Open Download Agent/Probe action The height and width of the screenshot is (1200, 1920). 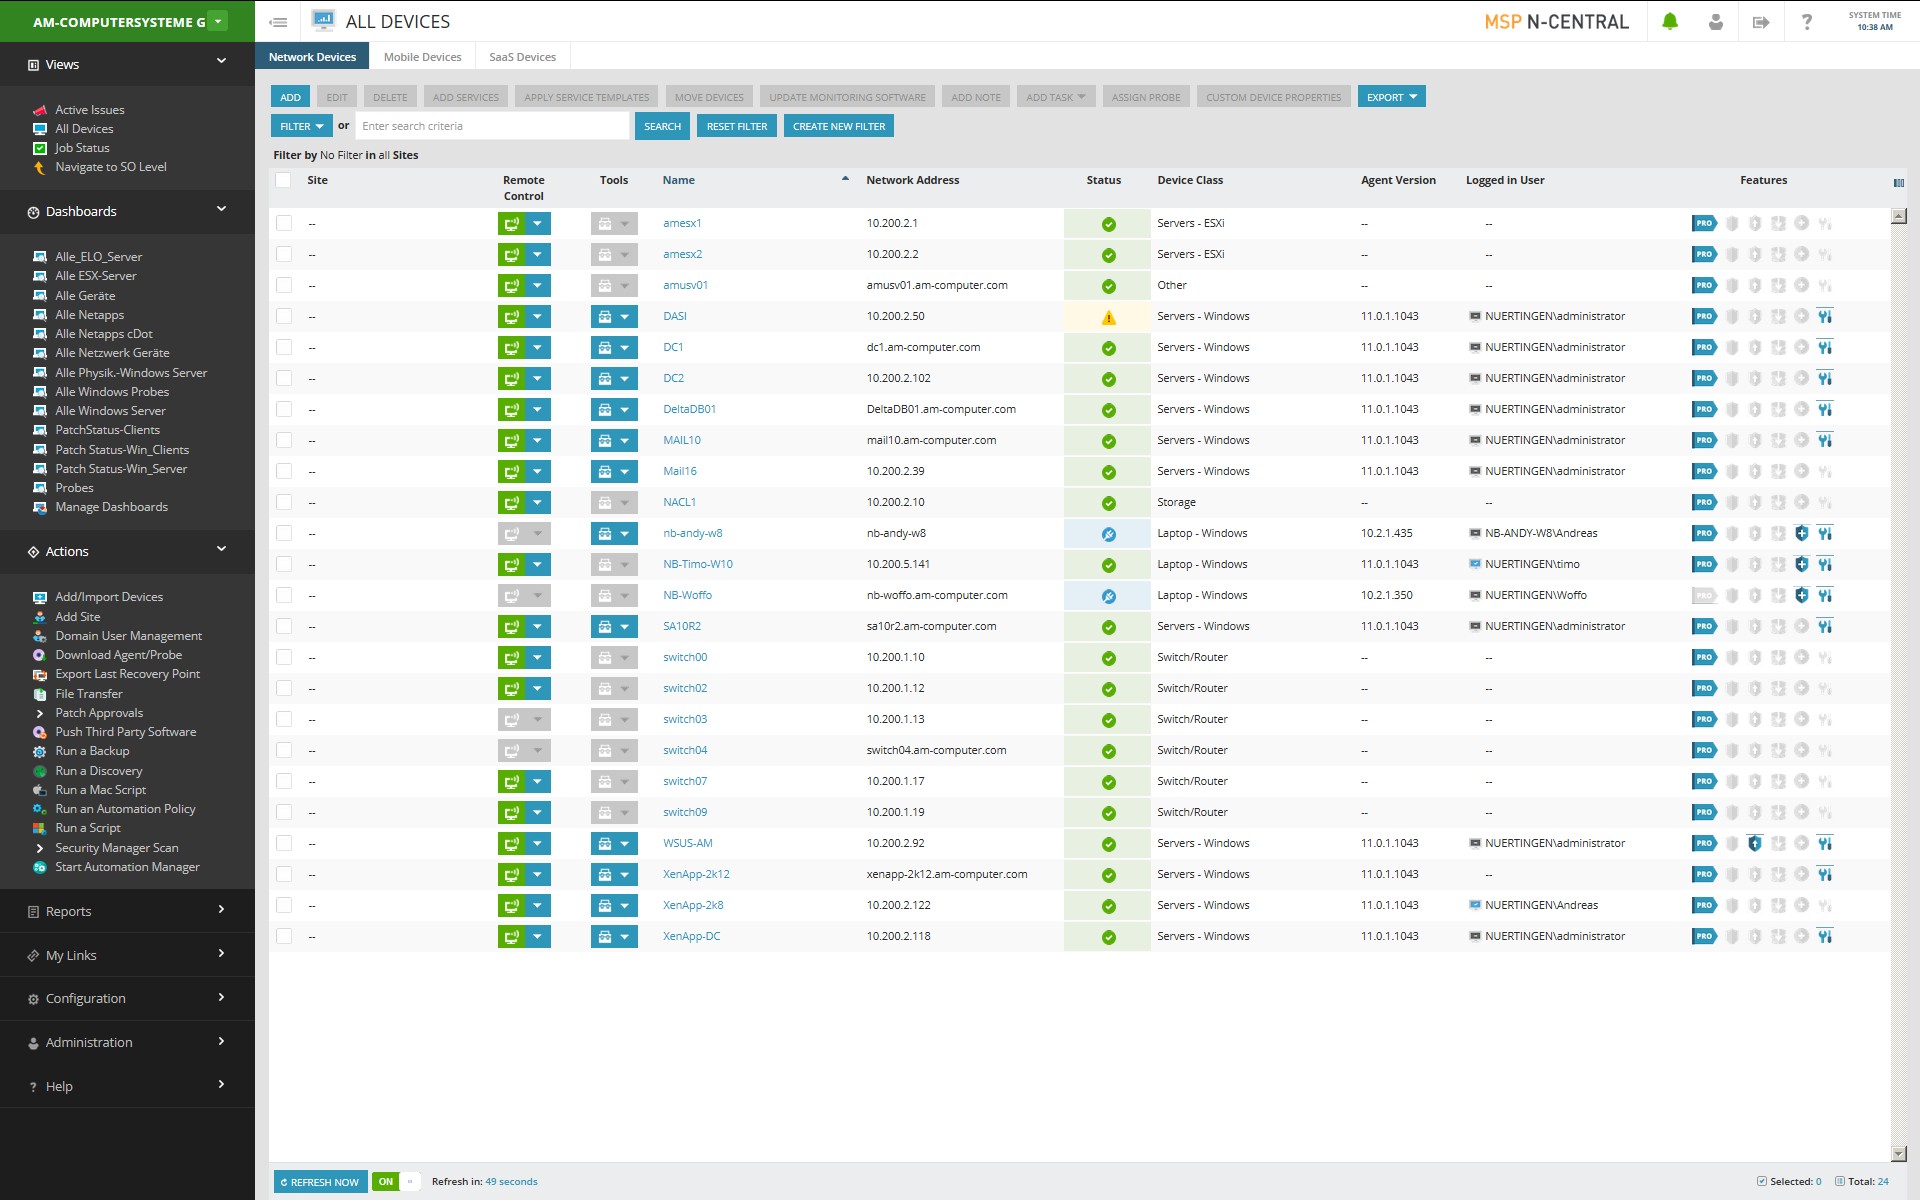[118, 655]
